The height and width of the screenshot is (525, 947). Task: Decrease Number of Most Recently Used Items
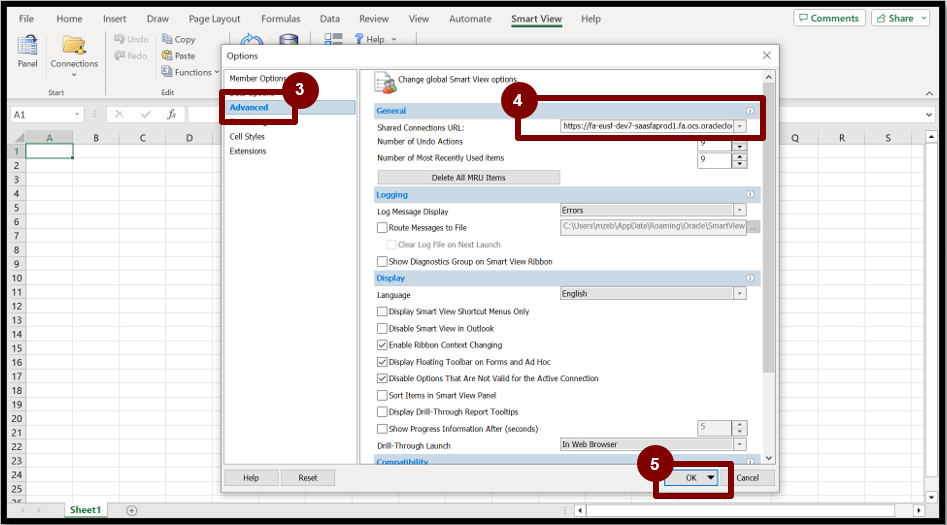tap(739, 164)
